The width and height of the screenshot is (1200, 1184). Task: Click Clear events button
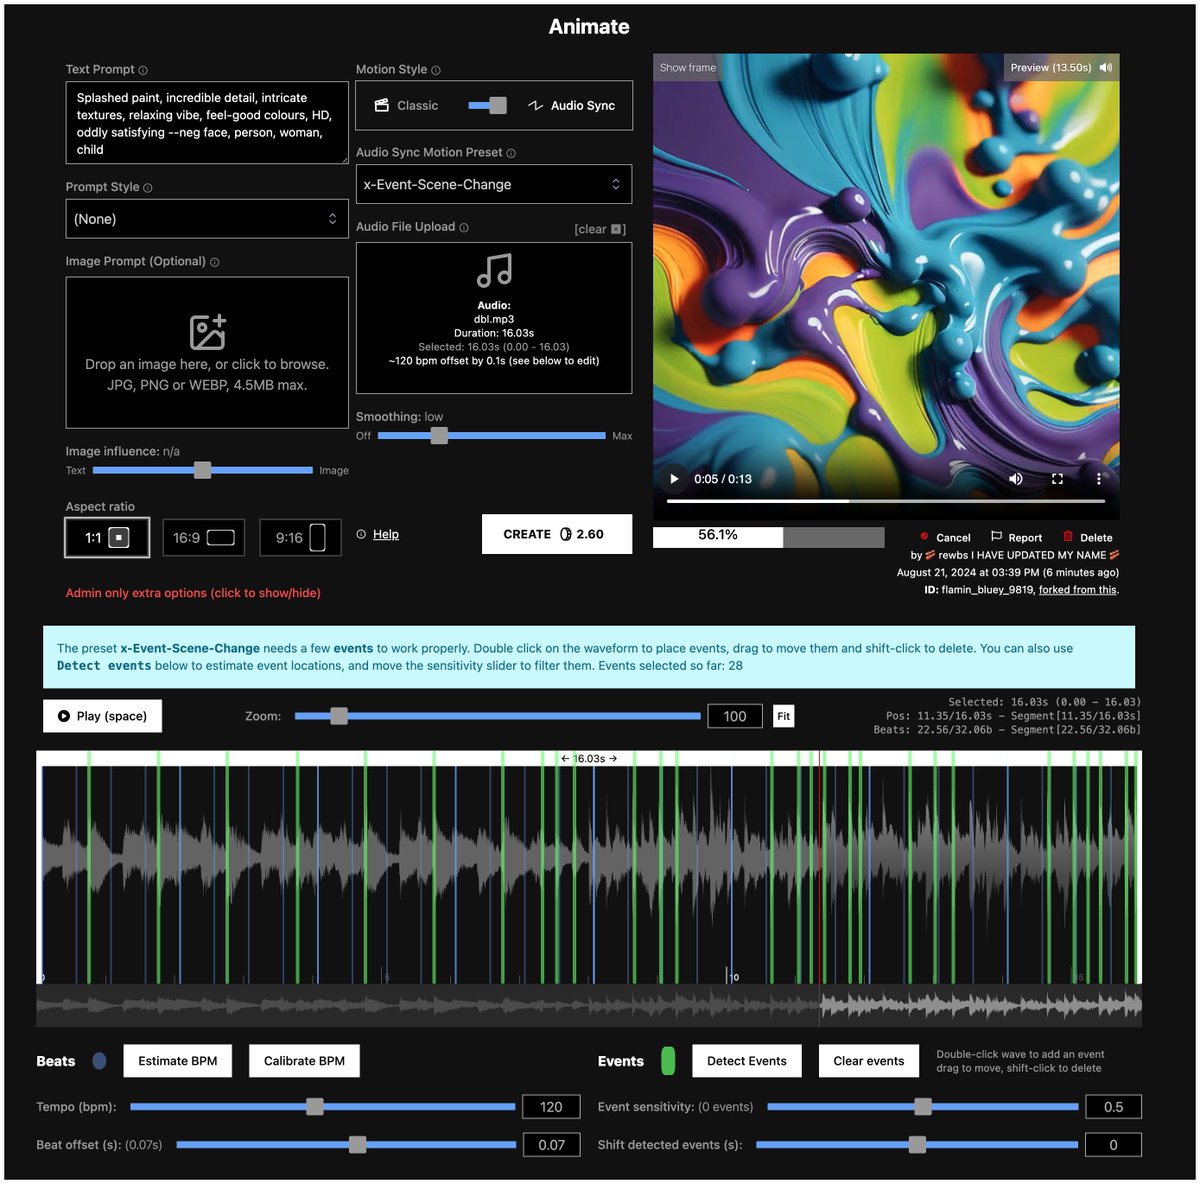(x=869, y=1061)
